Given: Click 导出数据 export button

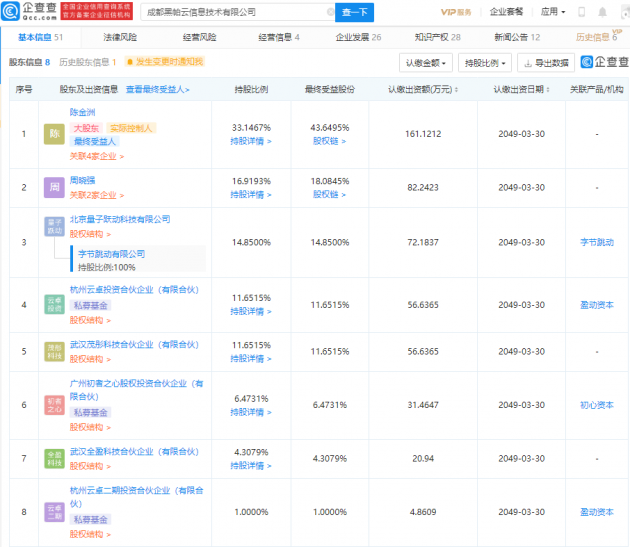Looking at the screenshot, I should [546, 63].
